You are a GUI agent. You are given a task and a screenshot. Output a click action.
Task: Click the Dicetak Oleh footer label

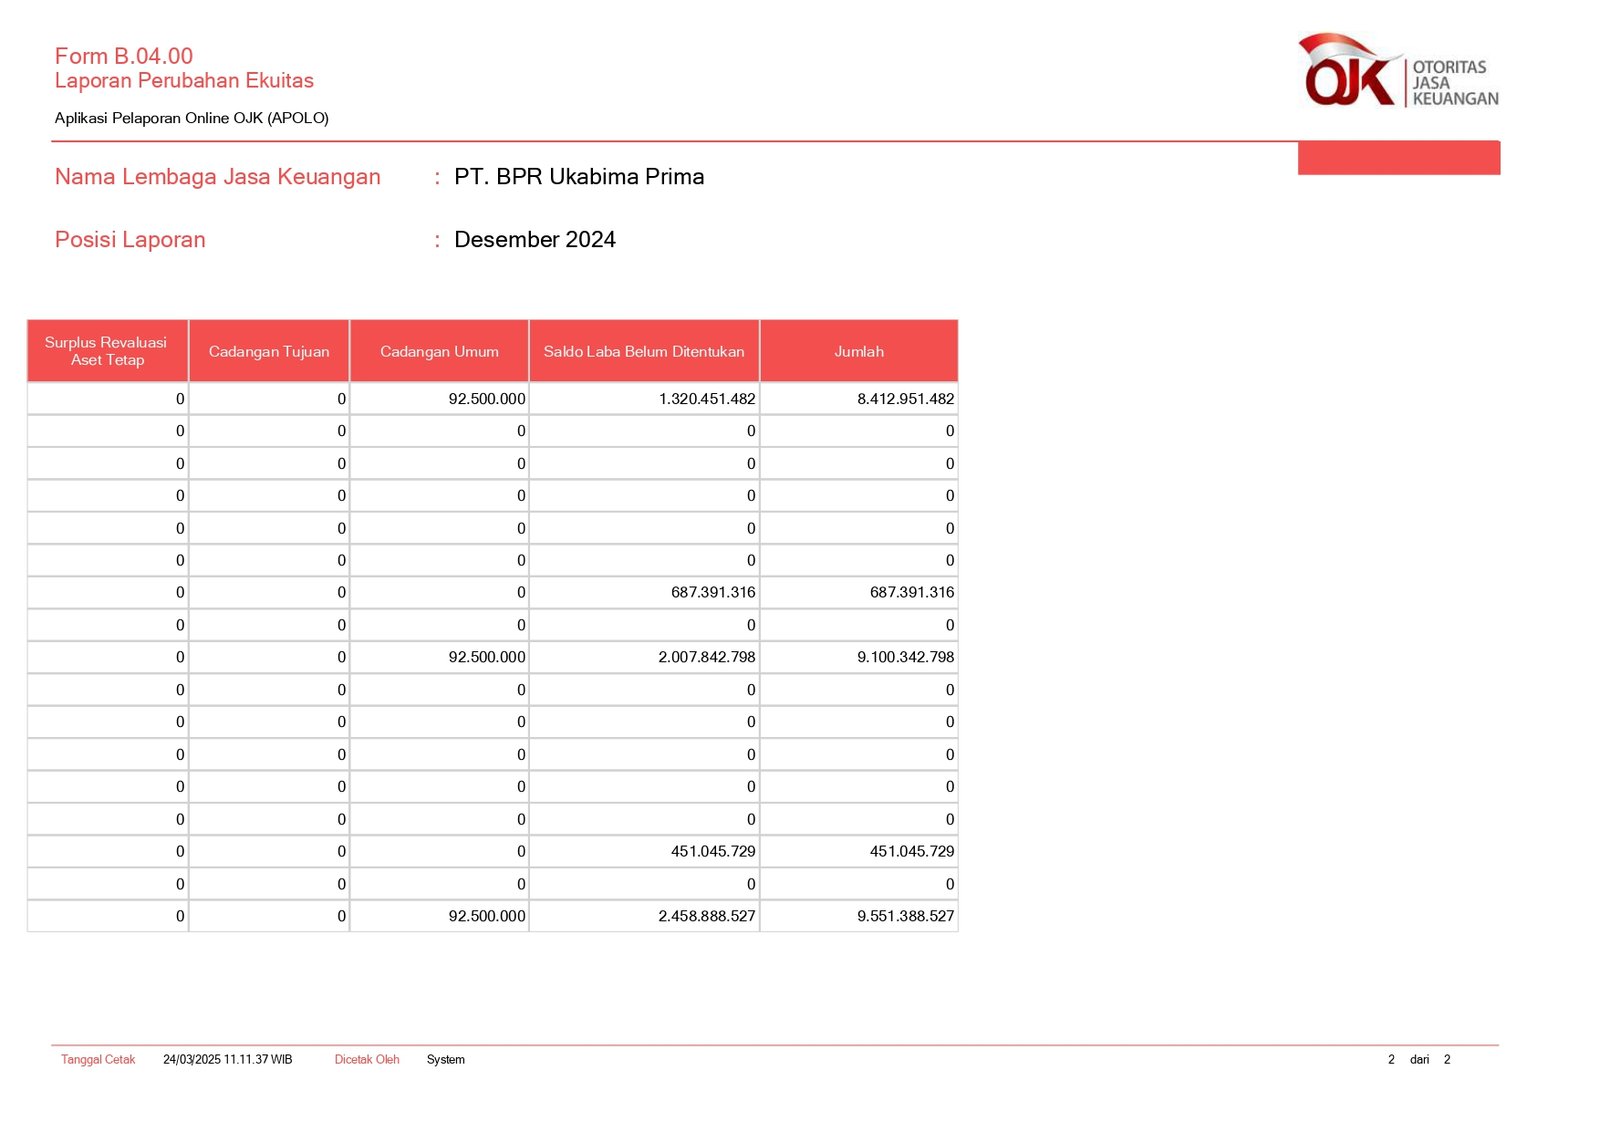(366, 1060)
